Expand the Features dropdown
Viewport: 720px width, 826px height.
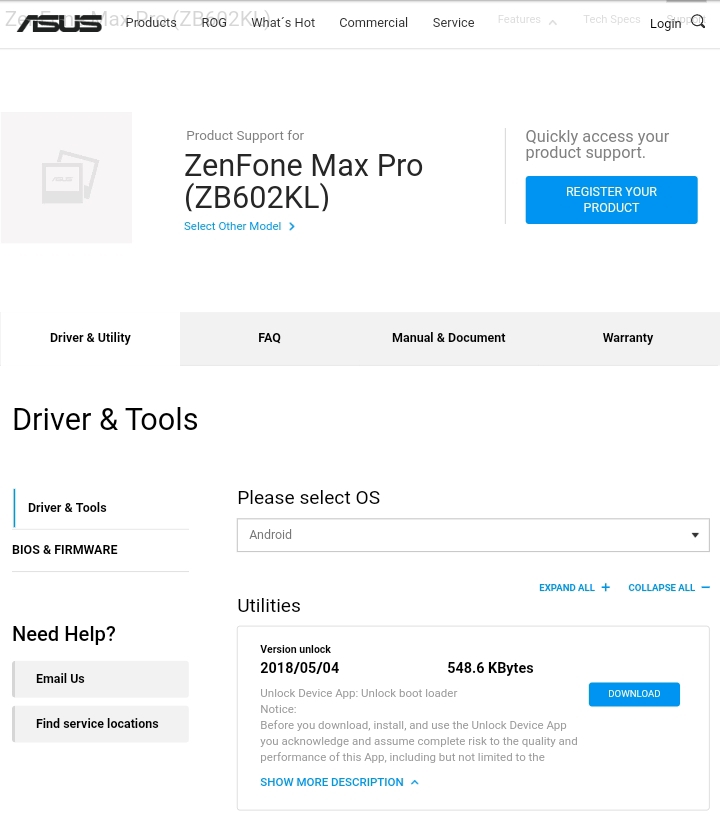point(527,20)
